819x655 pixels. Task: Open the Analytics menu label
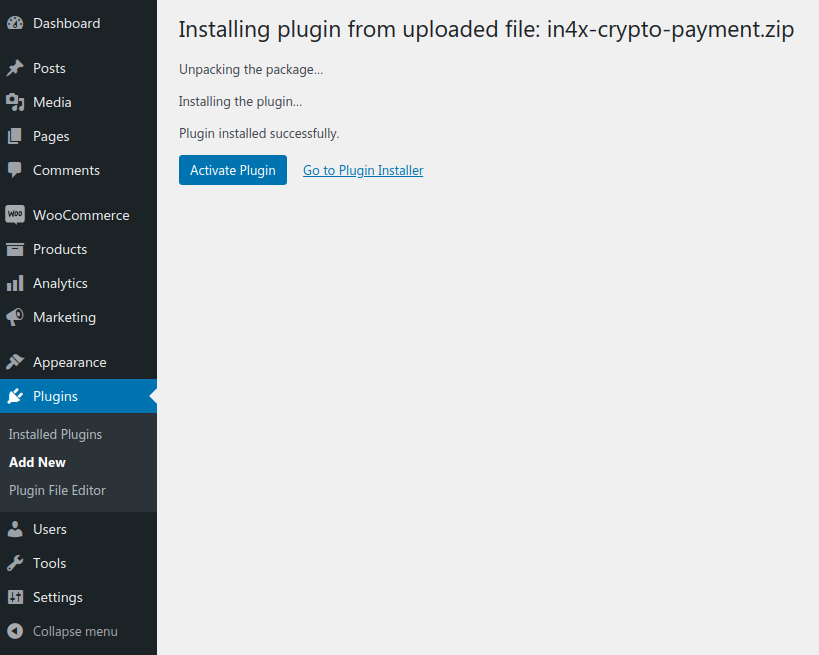click(x=60, y=284)
